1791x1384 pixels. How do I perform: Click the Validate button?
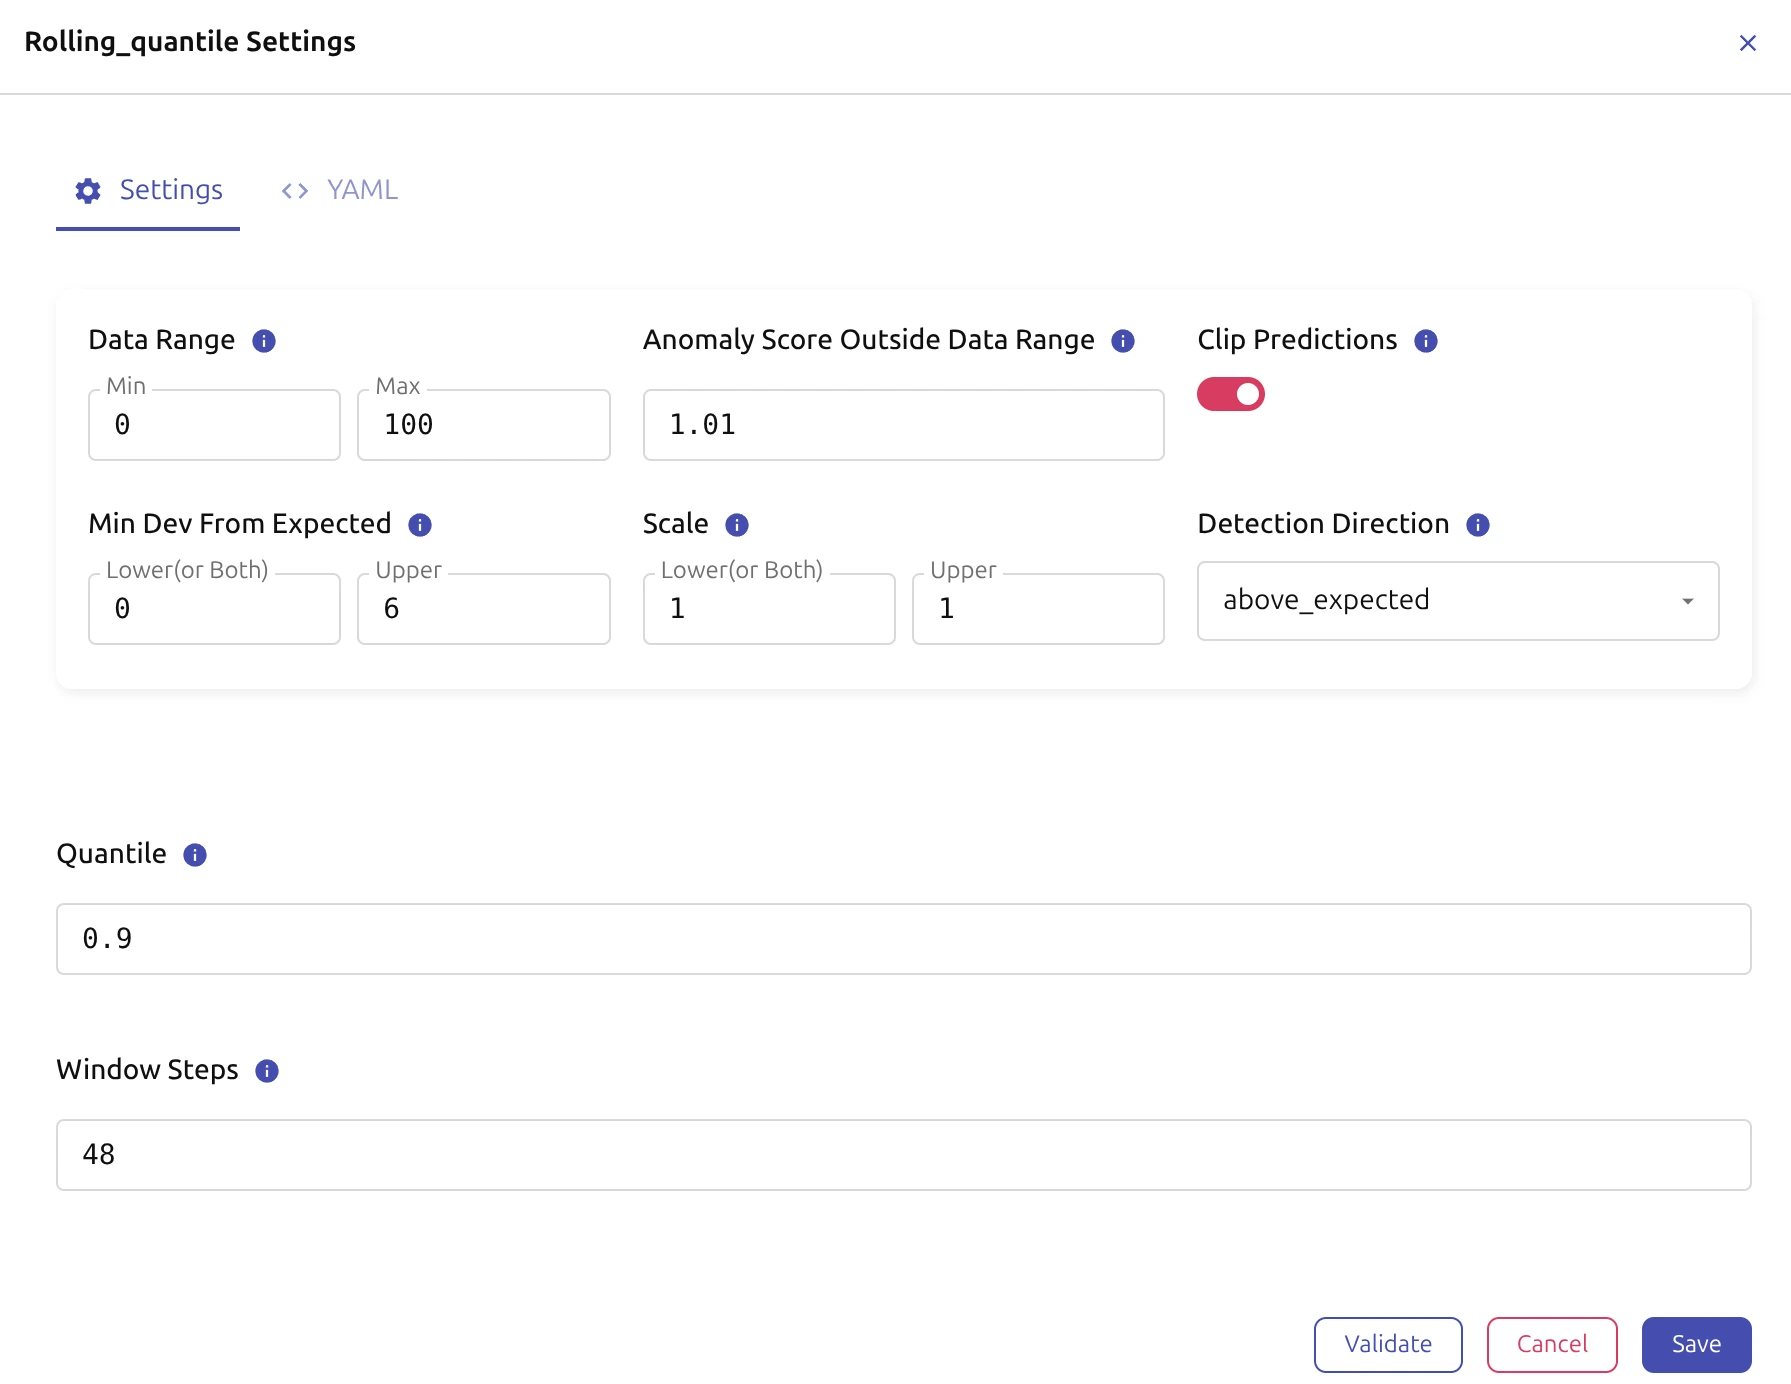pyautogui.click(x=1387, y=1344)
